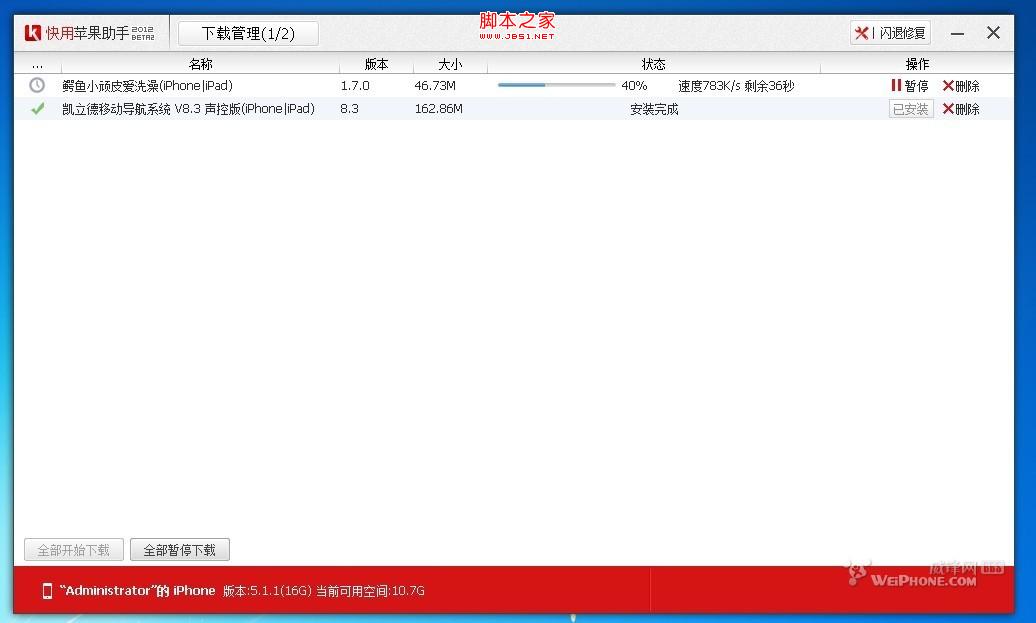Click the ... column header
The image size is (1036, 623).
click(37, 65)
